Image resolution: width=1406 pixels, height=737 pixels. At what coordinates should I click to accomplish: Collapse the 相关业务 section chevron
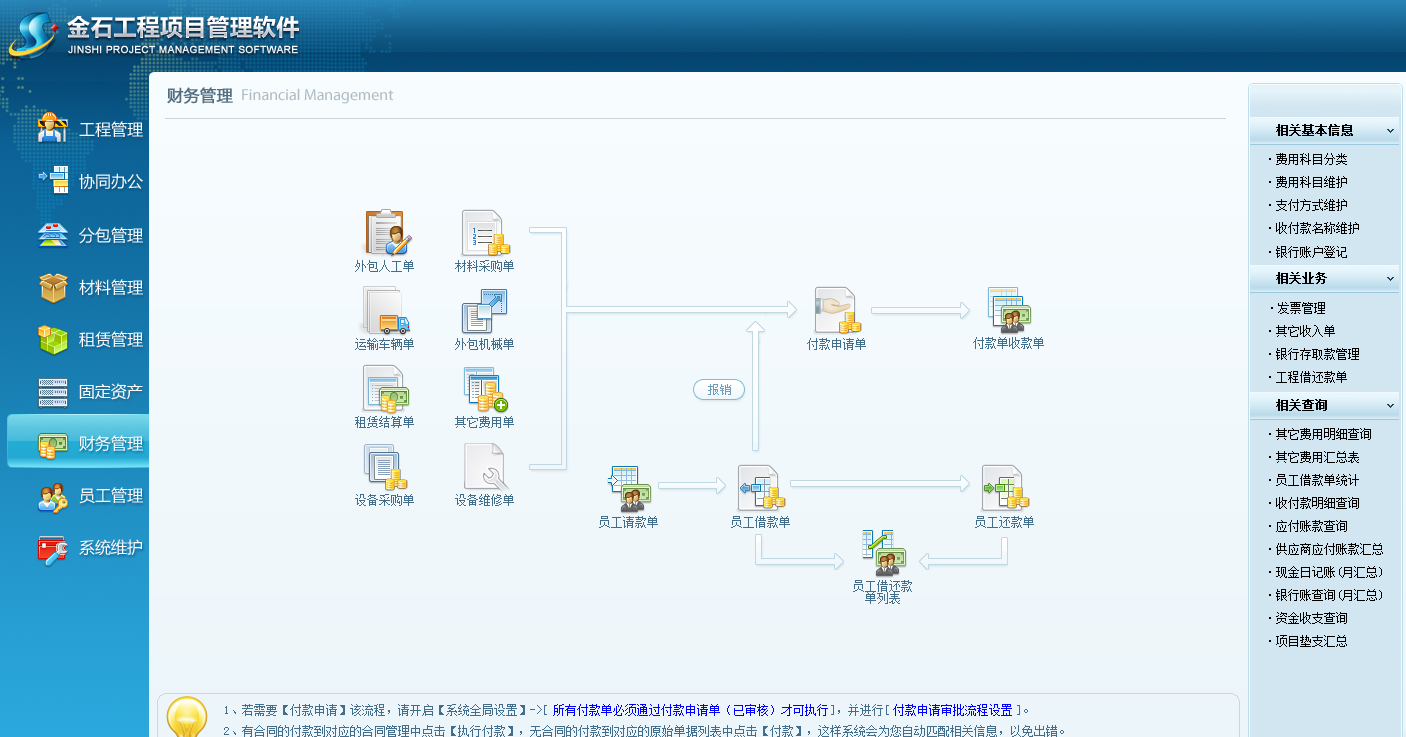(x=1389, y=279)
